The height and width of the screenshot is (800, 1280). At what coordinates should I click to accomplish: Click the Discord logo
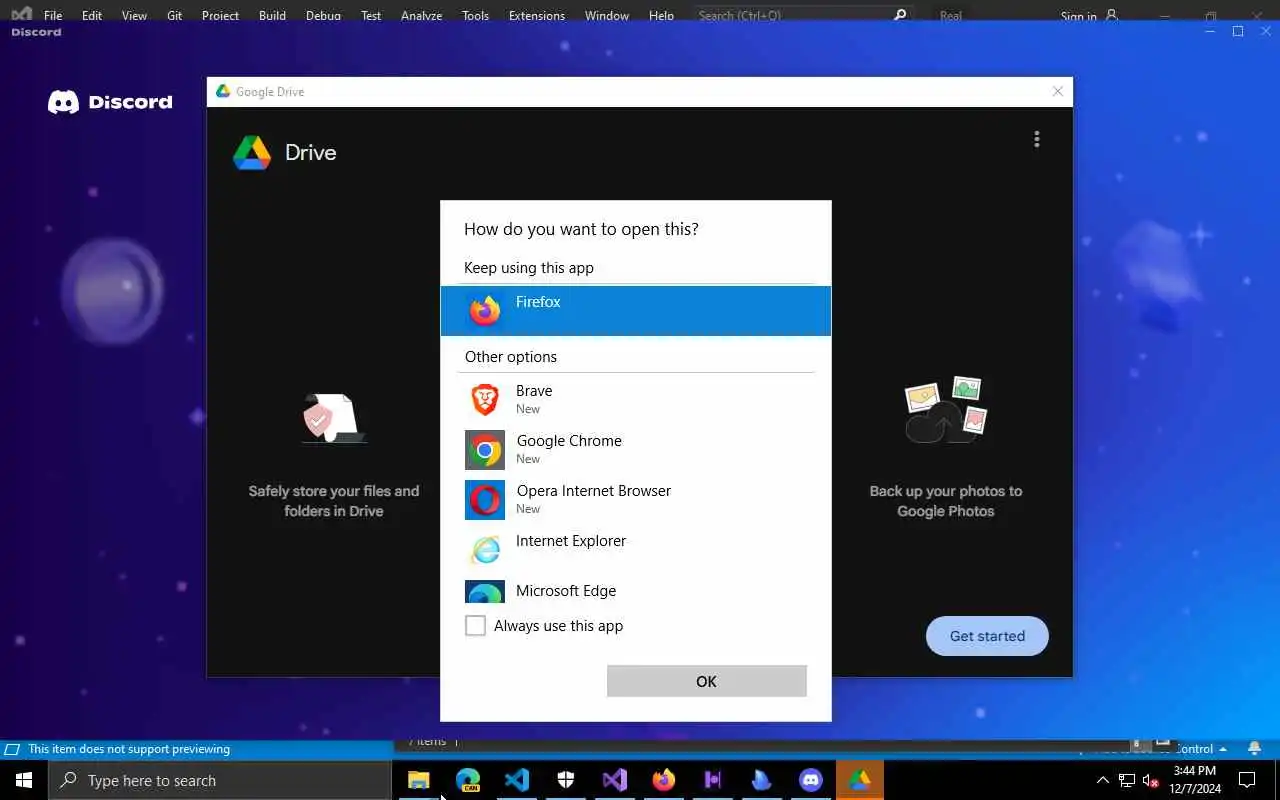[110, 102]
